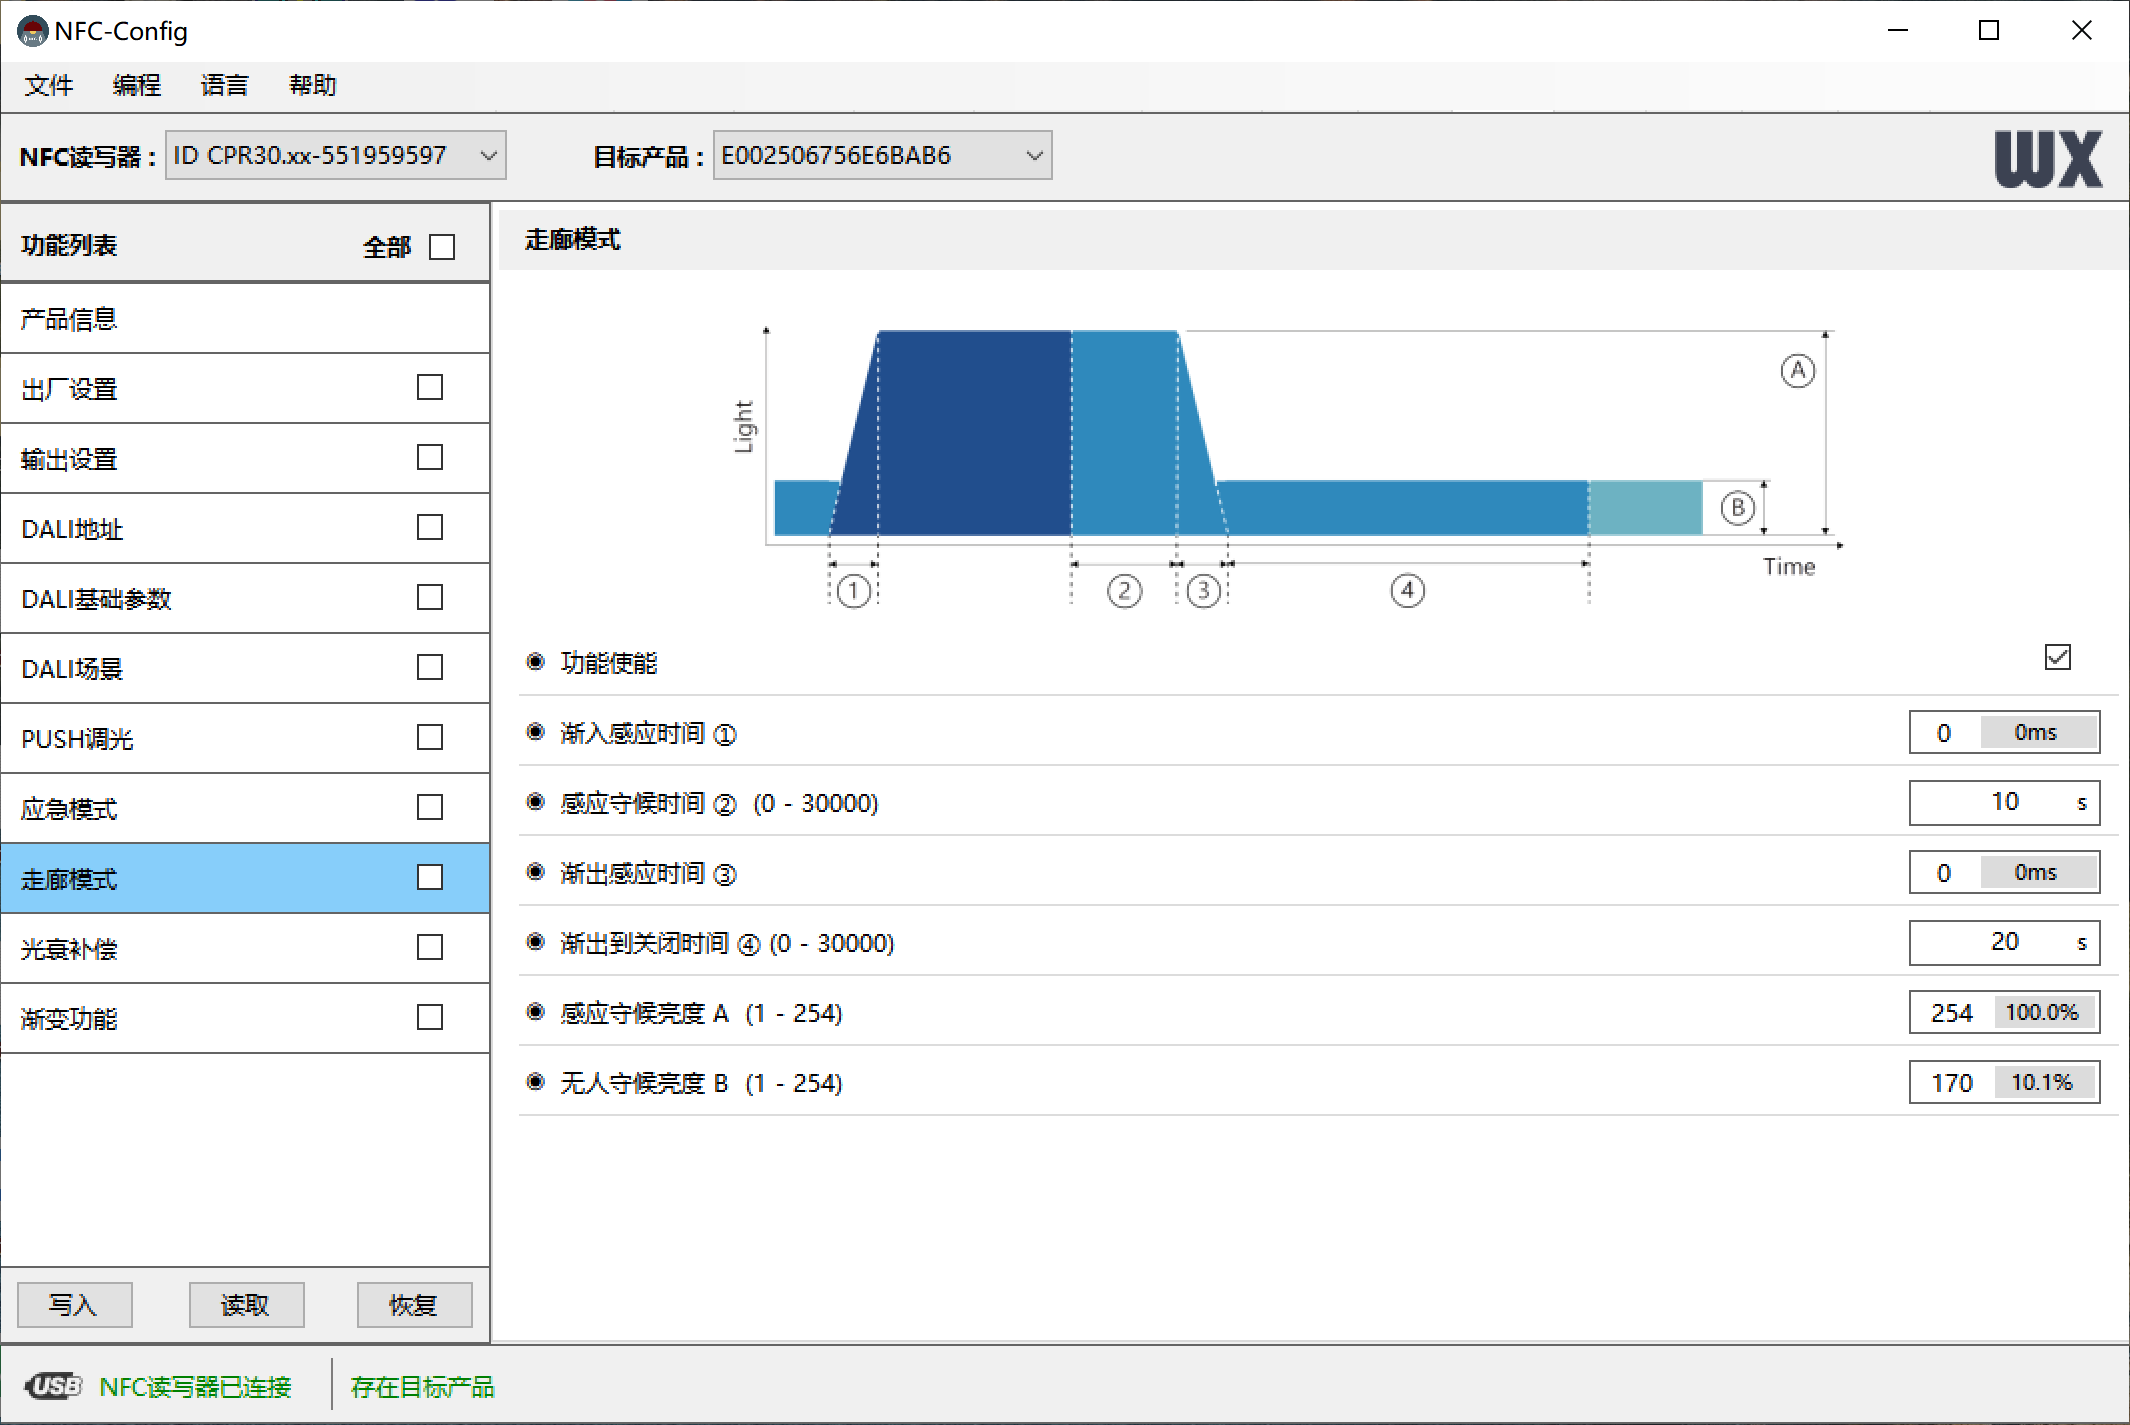The width and height of the screenshot is (2130, 1425).
Task: Click the 10.1% brightness percentage
Action: (x=2043, y=1082)
